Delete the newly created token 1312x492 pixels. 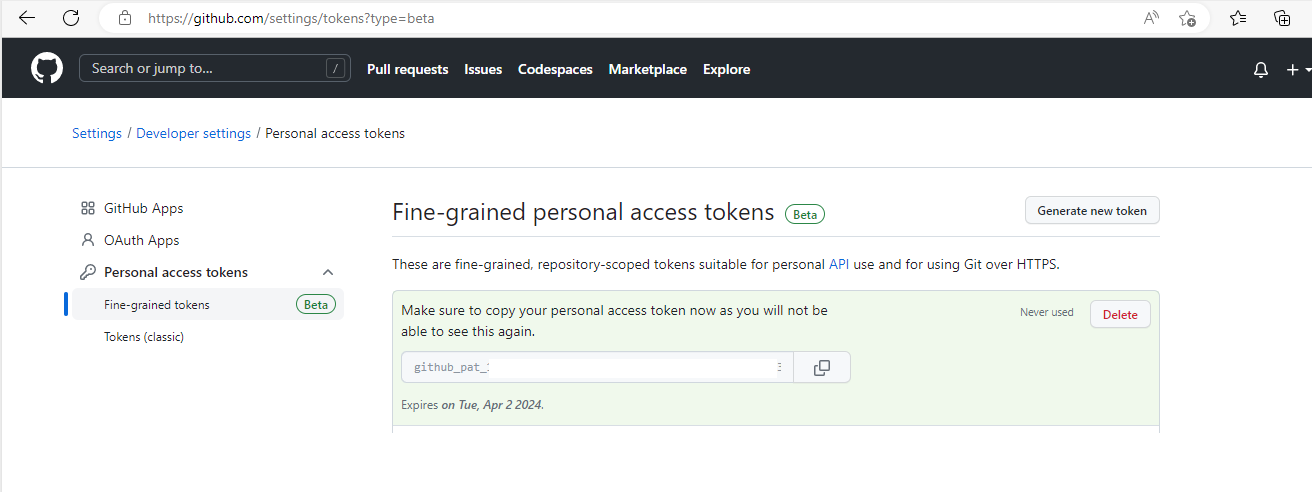click(x=1120, y=314)
